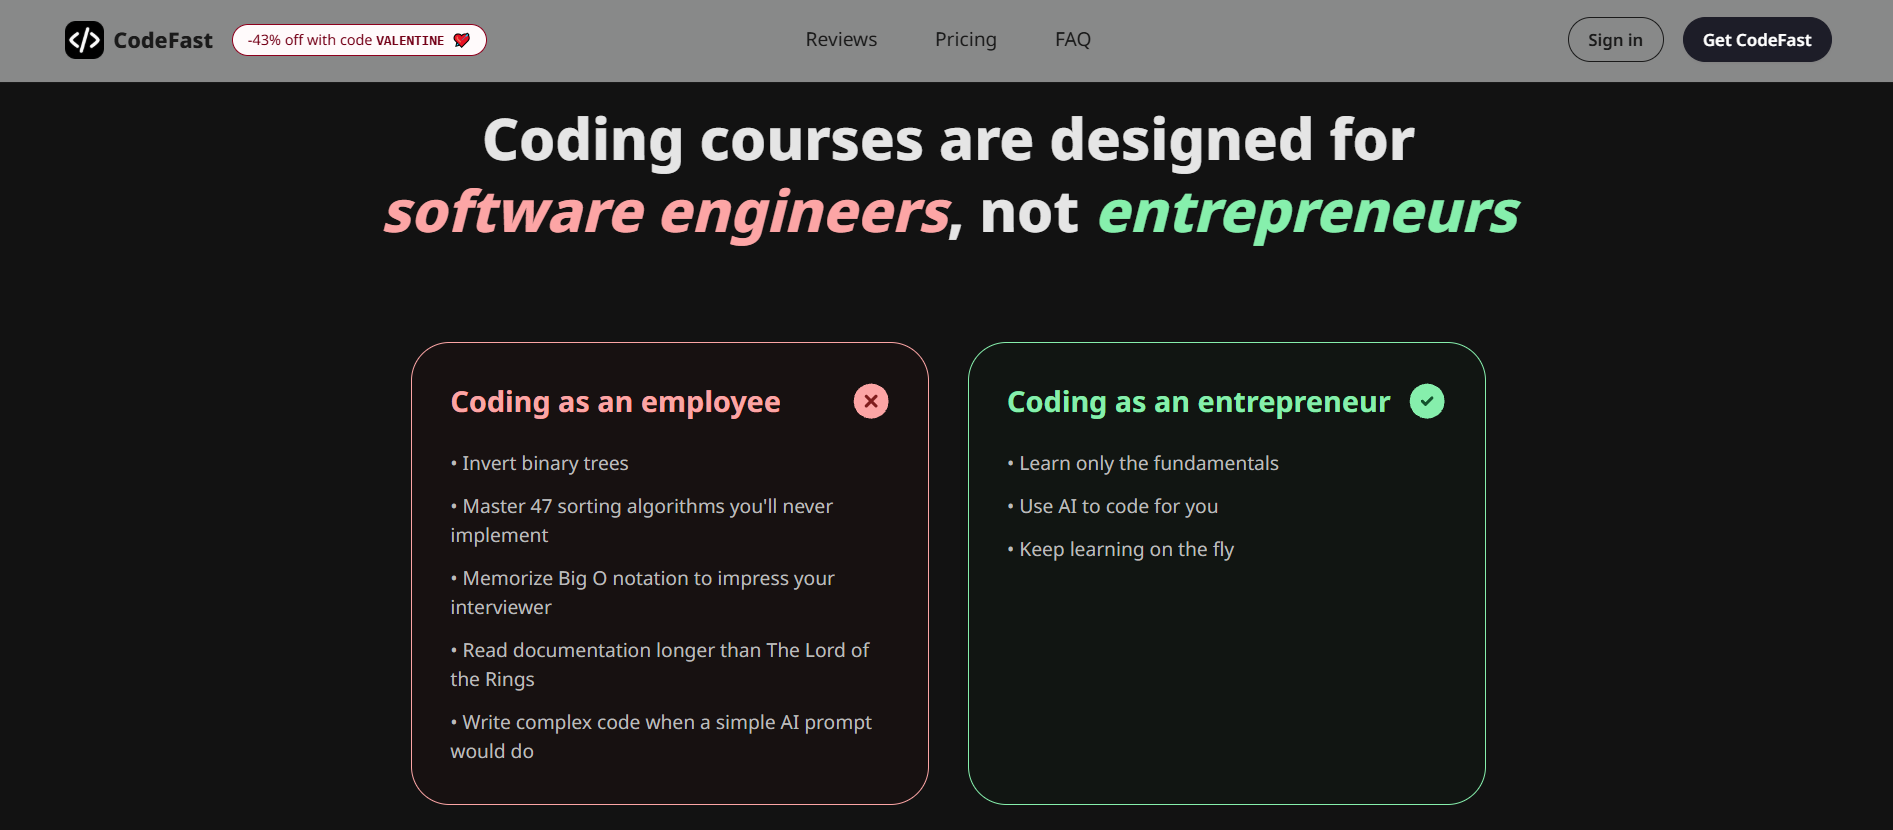Select the 'Coding as an entrepreneur' card heading
Viewport: 1893px width, 830px height.
click(1197, 401)
